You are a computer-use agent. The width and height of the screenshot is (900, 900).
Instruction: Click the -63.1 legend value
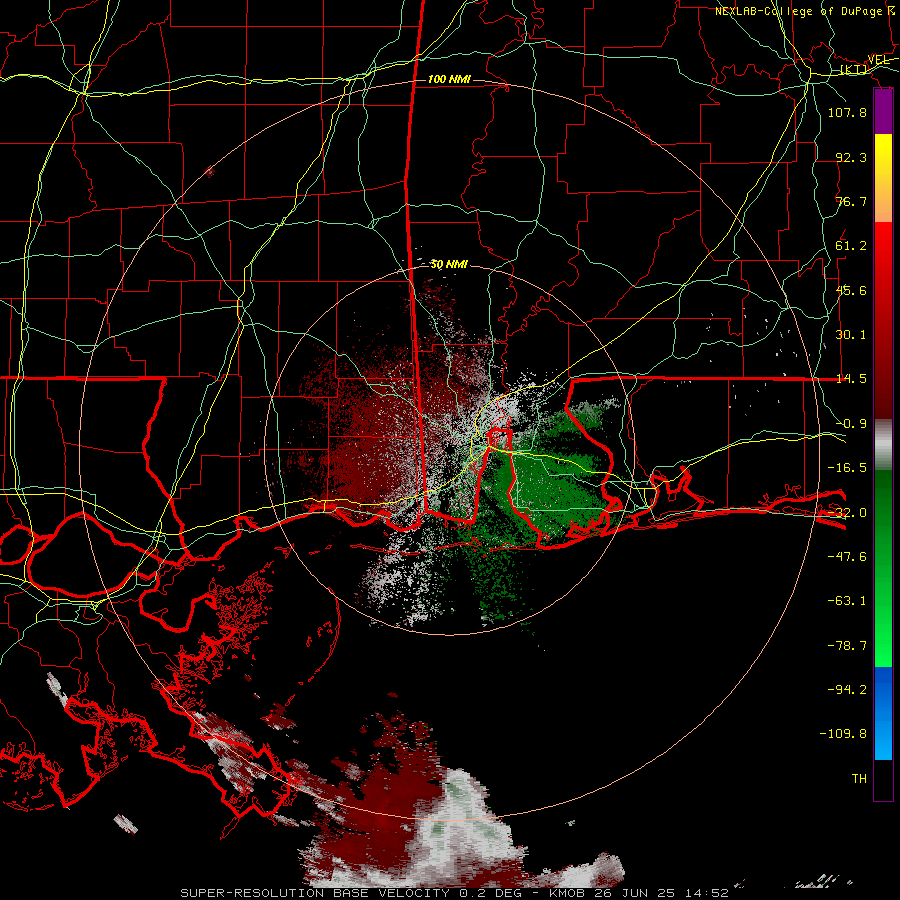click(x=847, y=601)
